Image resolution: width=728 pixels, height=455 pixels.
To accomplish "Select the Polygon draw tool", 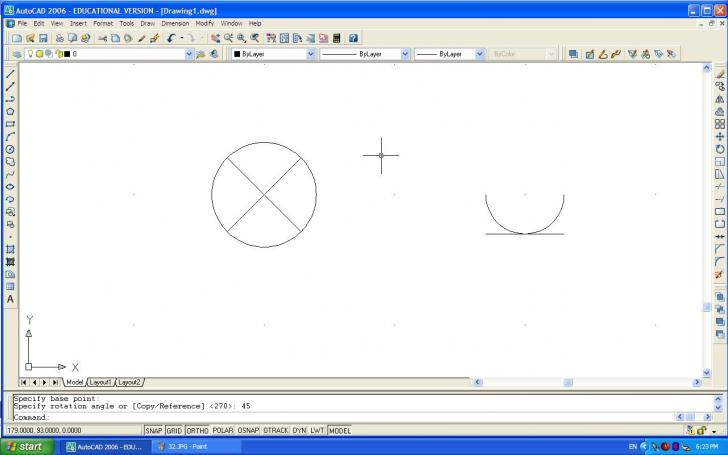I will 10,111.
